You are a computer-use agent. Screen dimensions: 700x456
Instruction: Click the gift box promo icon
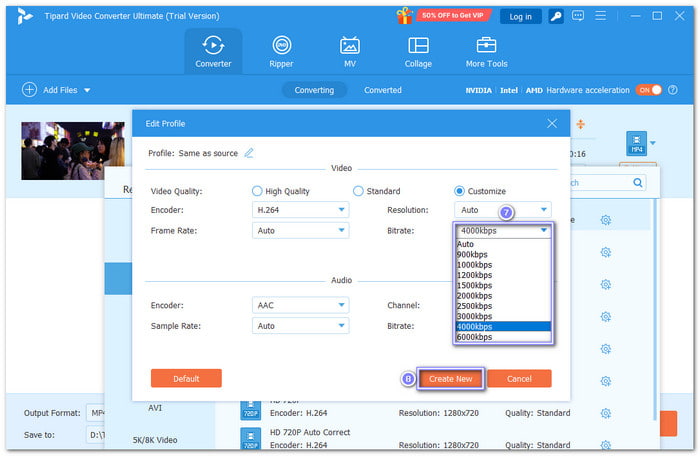coord(404,16)
